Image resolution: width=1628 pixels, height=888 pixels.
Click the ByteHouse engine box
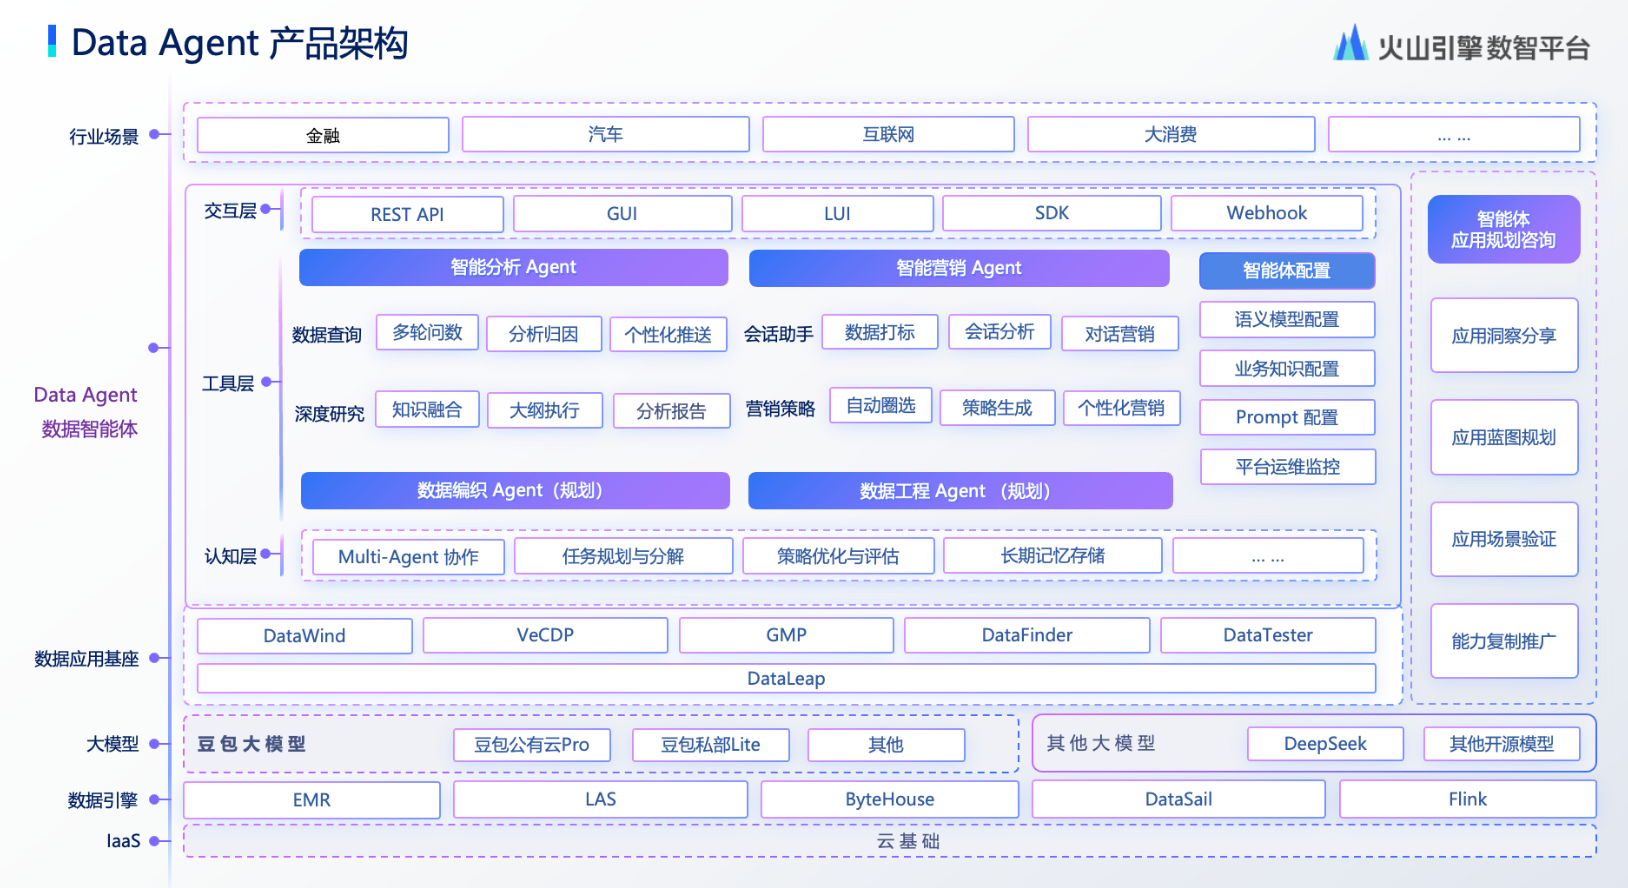pyautogui.click(x=889, y=799)
